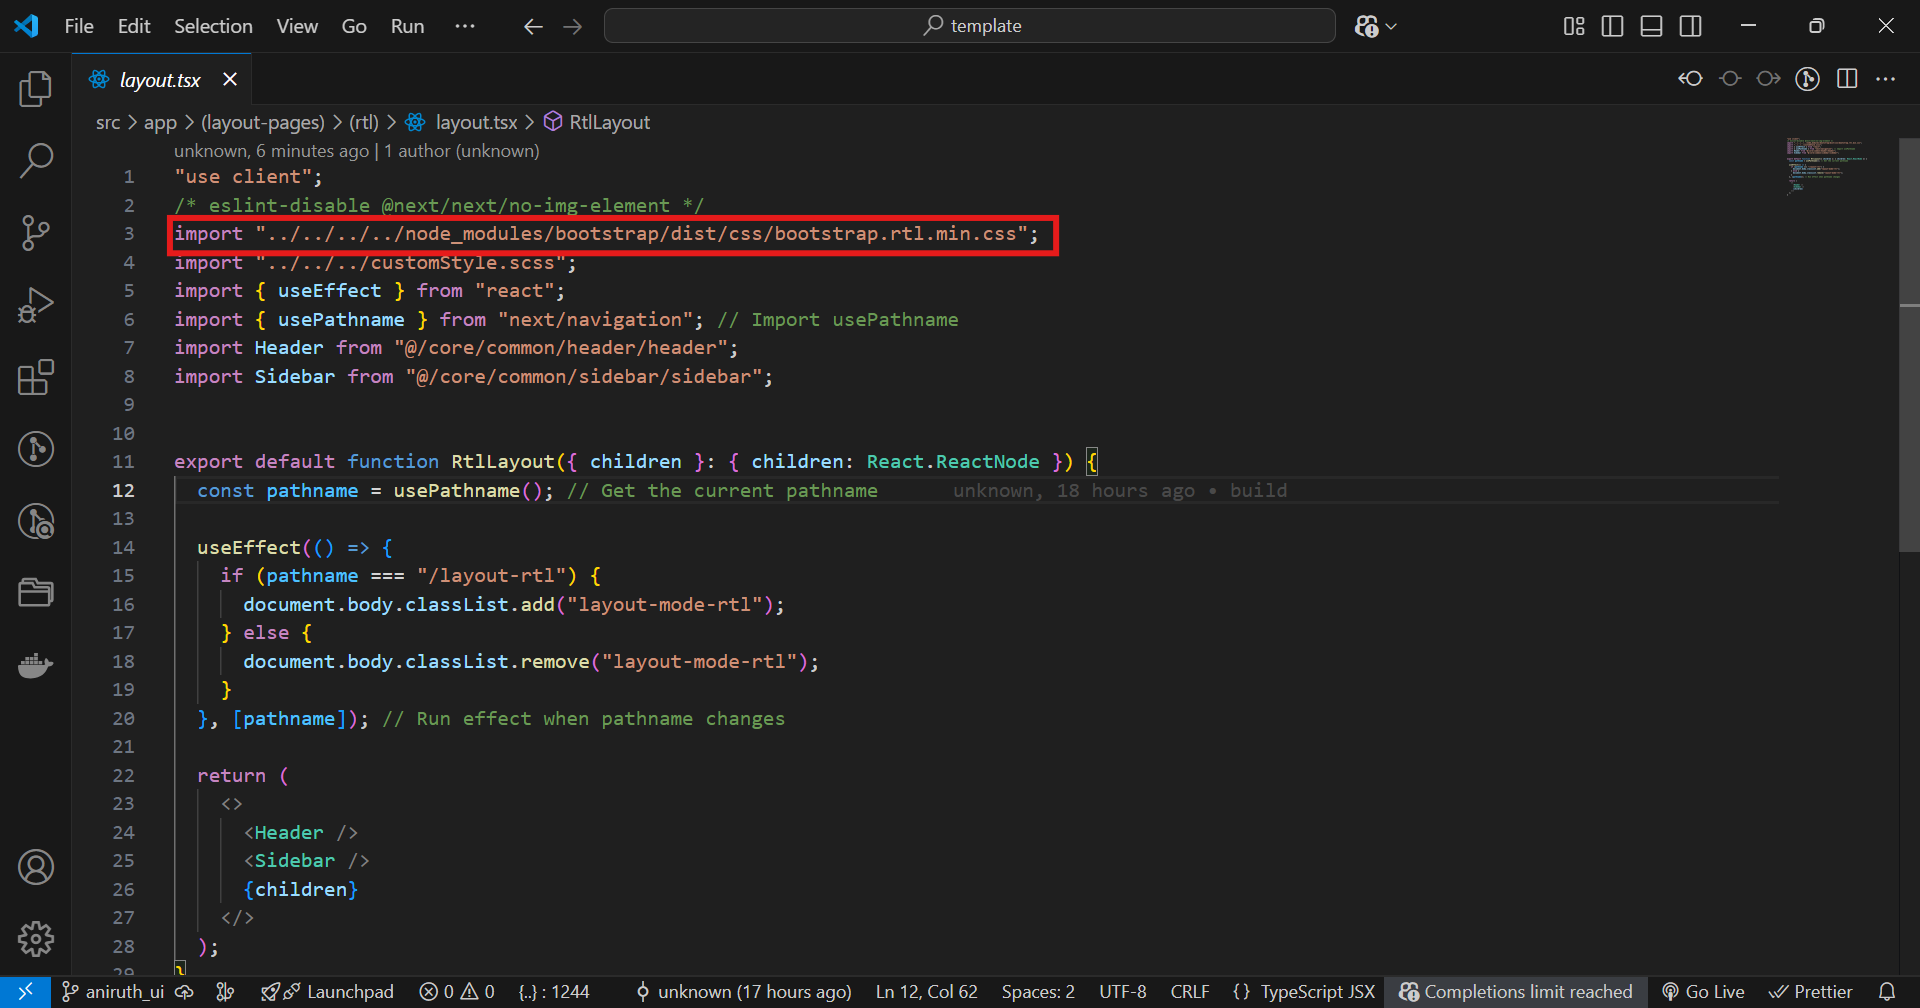Toggle the bottom panel layout button
Viewport: 1920px width, 1008px height.
1651,26
